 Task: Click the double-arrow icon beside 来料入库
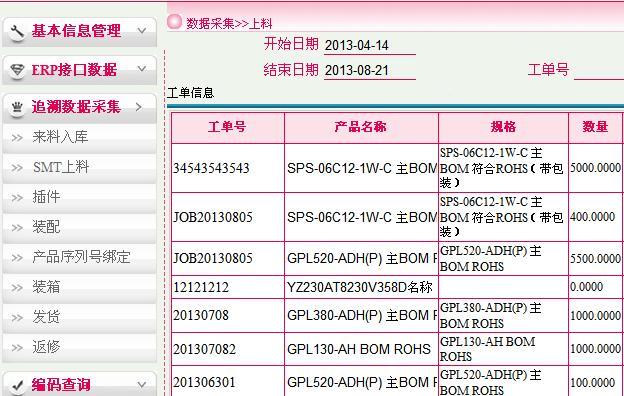(17, 138)
